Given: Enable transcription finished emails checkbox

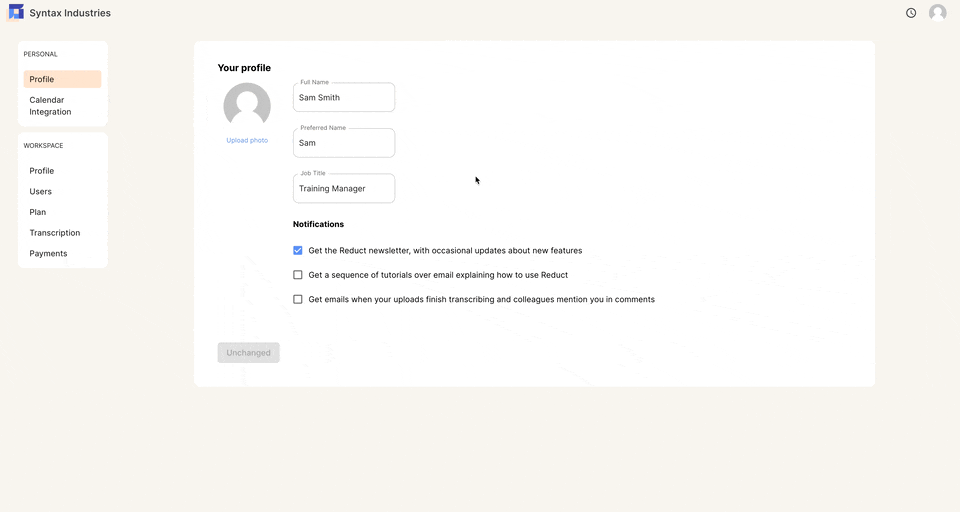Looking at the screenshot, I should coord(298,299).
